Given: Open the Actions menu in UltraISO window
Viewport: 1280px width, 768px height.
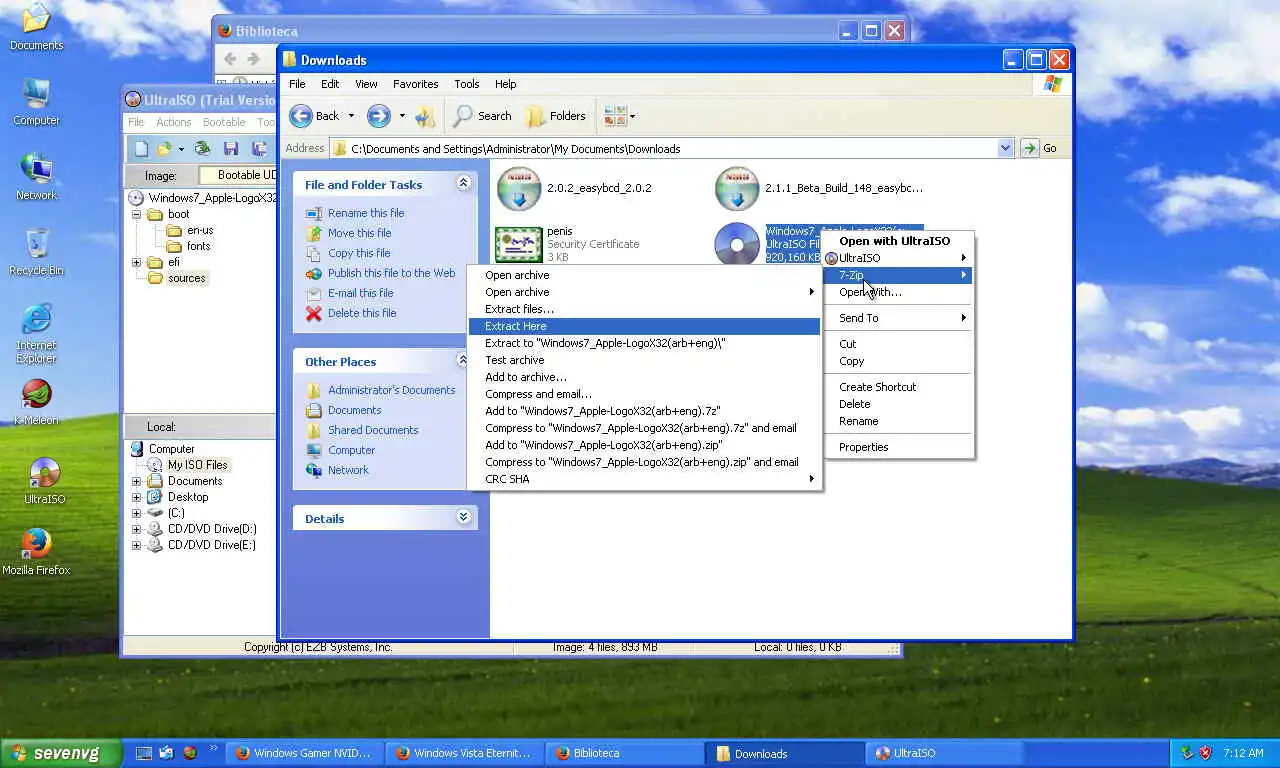Looking at the screenshot, I should click(x=173, y=122).
